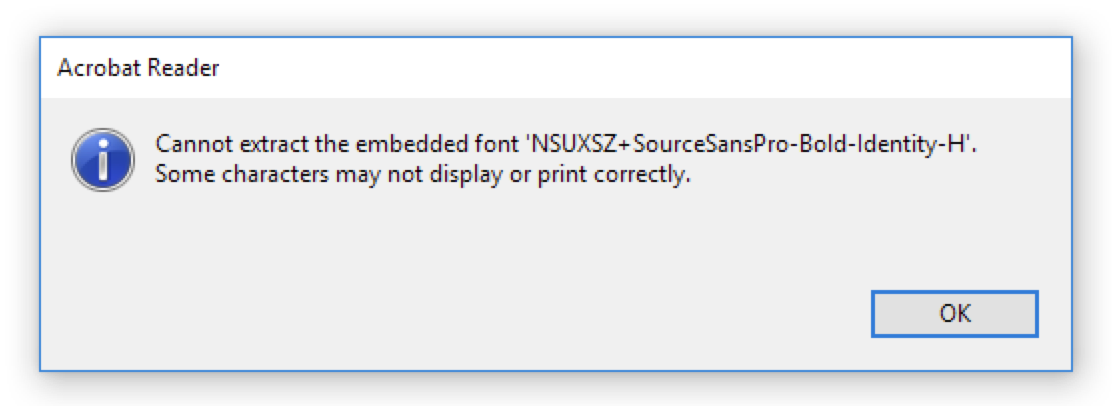Screen dimensions: 1112x406
Task: Click the 'Some characters may not display' line
Action: click(x=423, y=174)
